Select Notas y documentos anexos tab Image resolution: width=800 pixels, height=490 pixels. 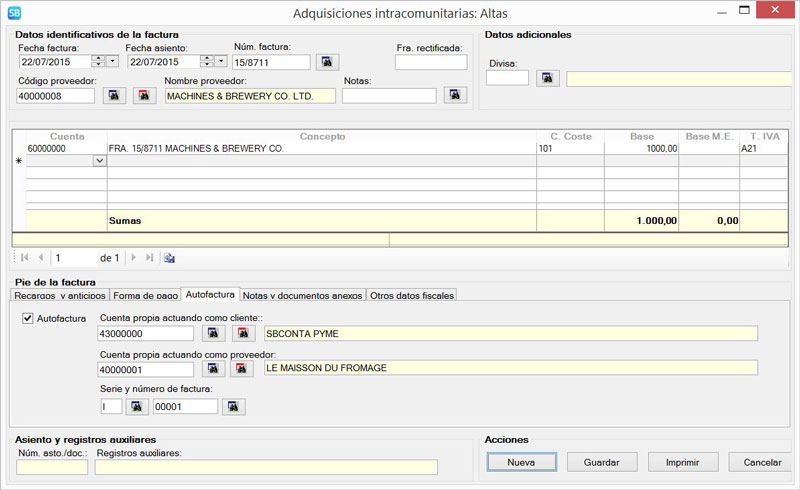pyautogui.click(x=303, y=295)
